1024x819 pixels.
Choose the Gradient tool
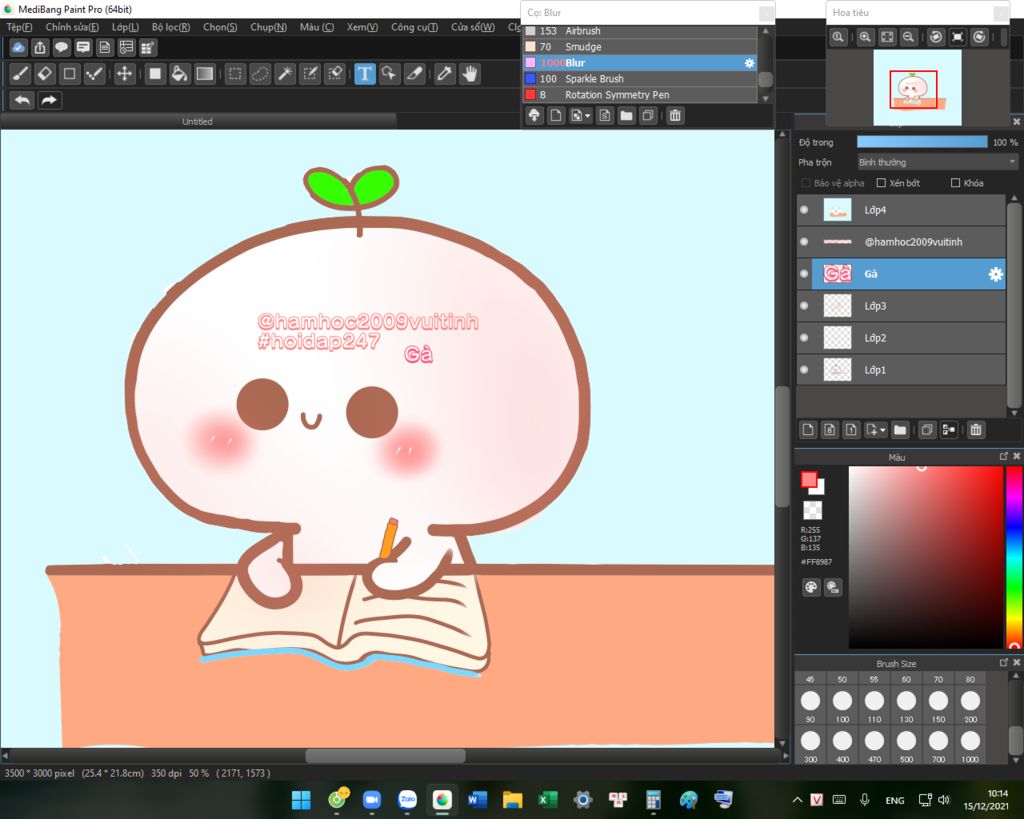coord(204,74)
